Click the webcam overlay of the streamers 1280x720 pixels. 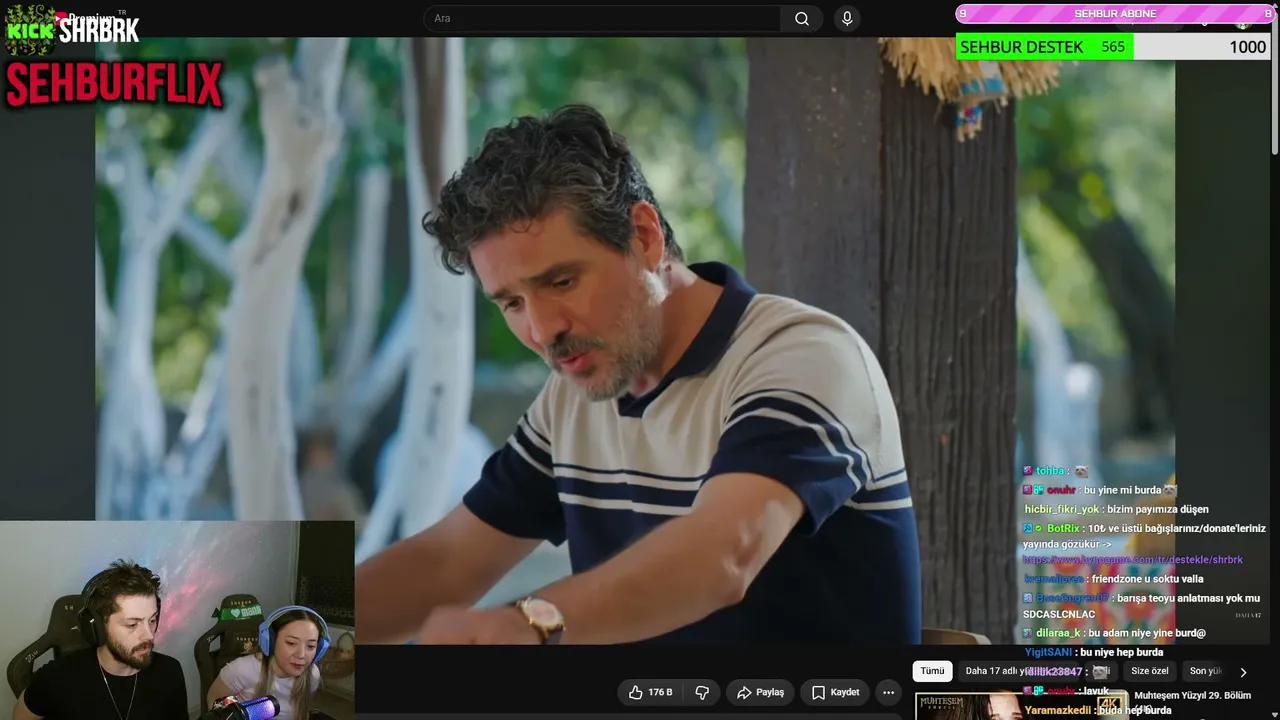(177, 620)
